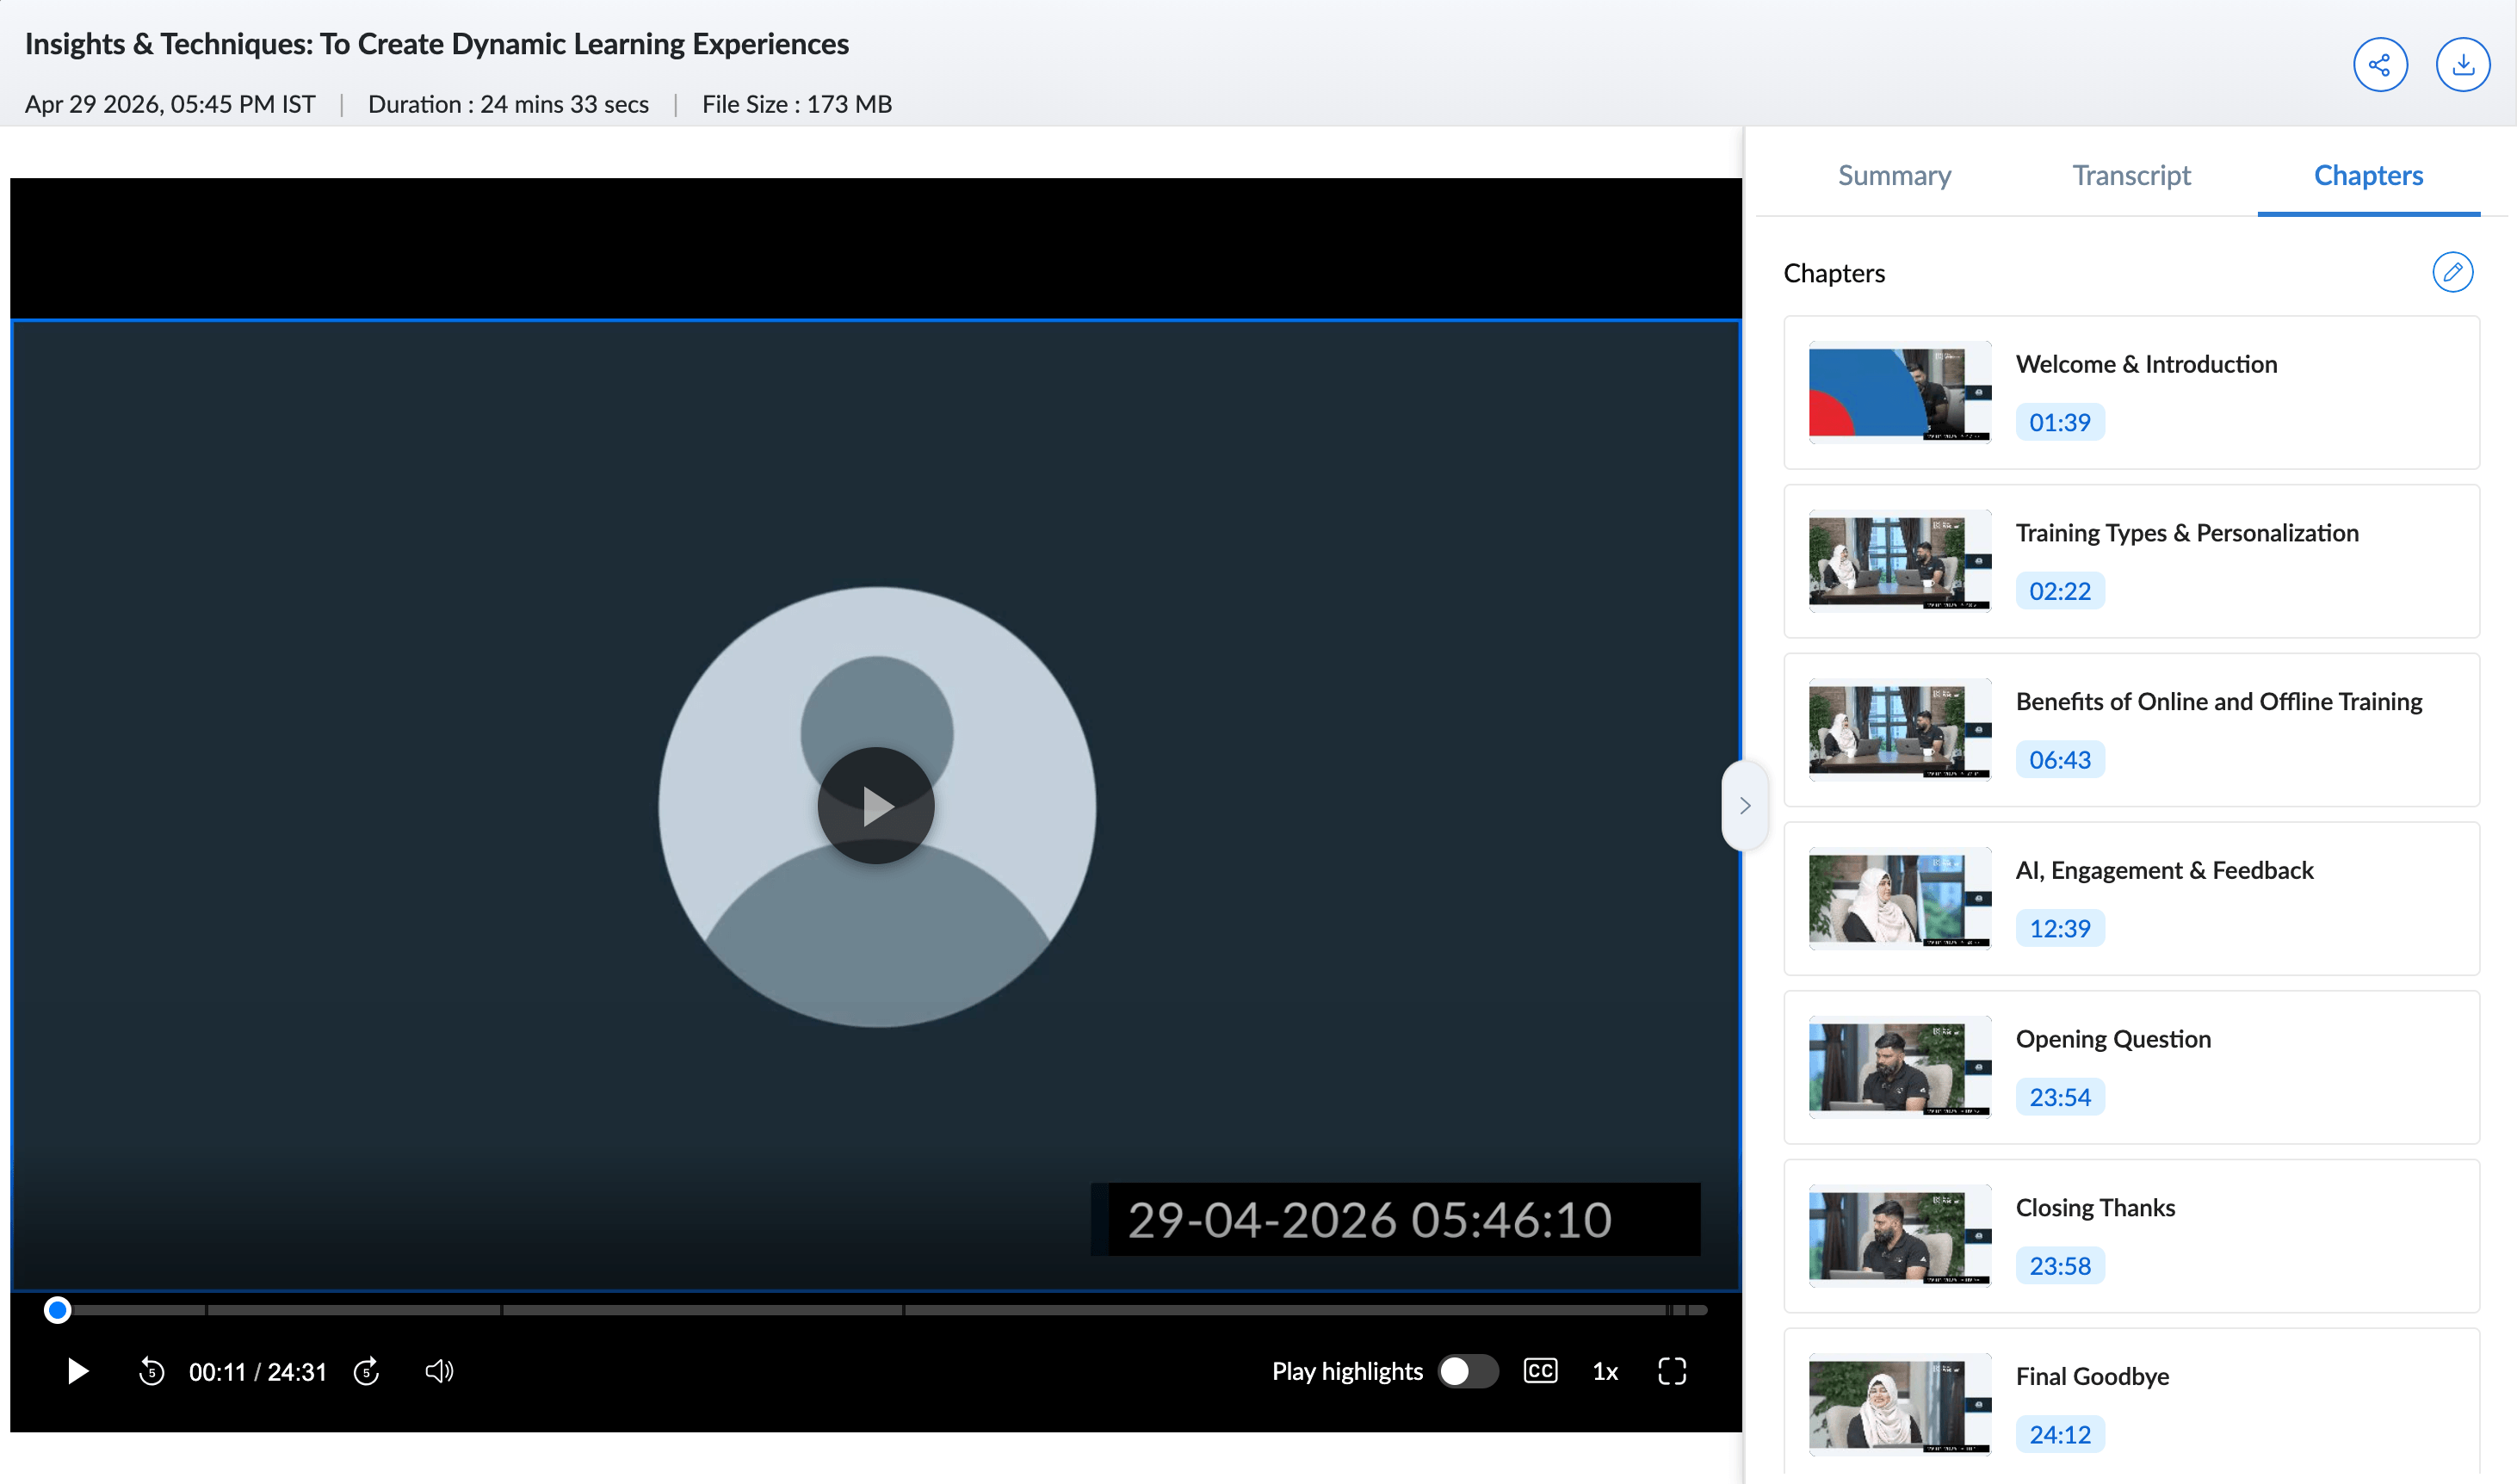Switch to the Transcript tab
Screen dimensions: 2517x1484
tap(2131, 175)
